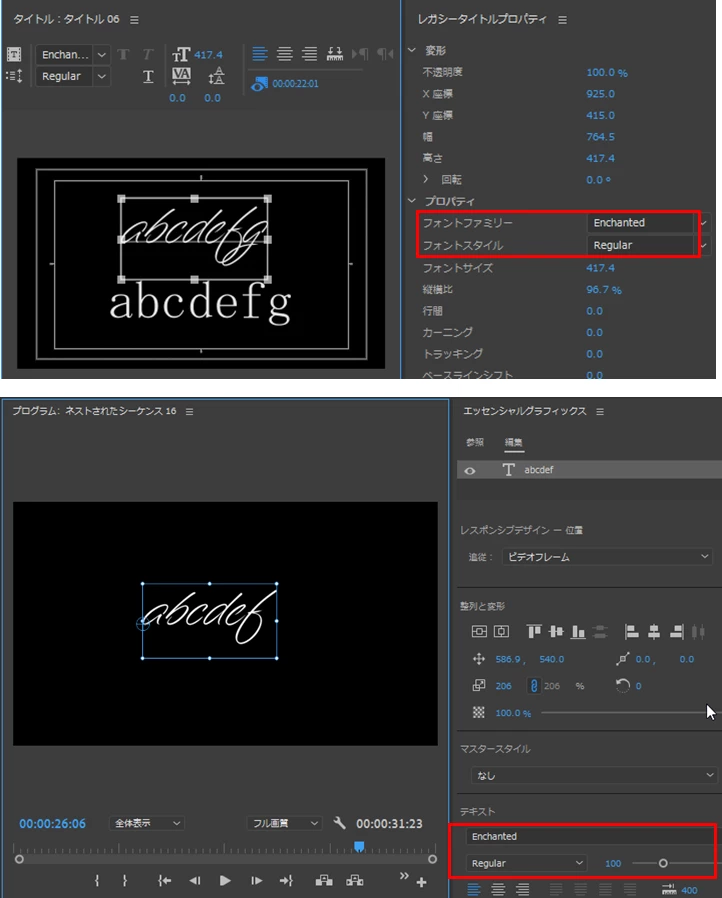Click the 不透明度 value 100.0 %
Viewport: 722px width, 898px height.
(x=606, y=73)
